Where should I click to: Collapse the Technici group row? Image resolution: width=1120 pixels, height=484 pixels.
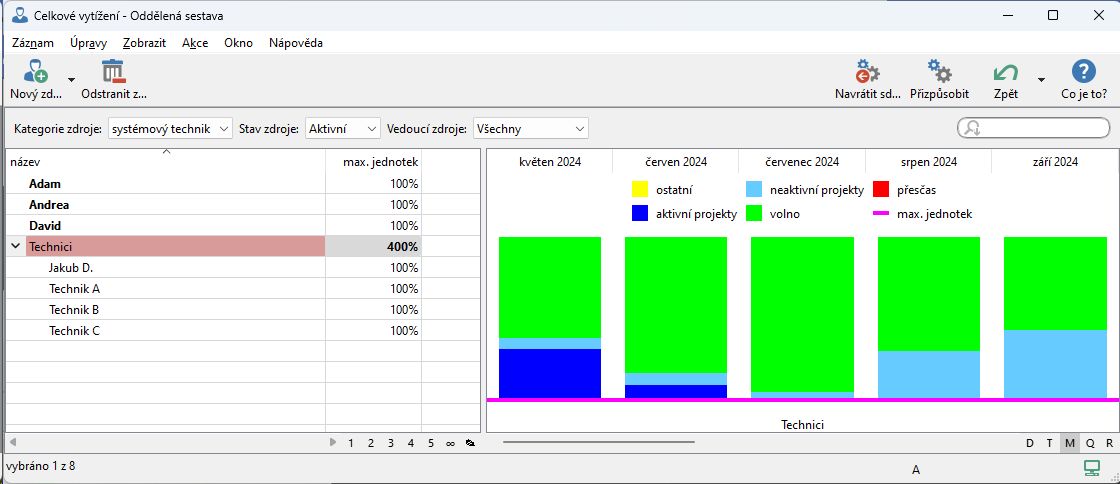click(x=16, y=246)
